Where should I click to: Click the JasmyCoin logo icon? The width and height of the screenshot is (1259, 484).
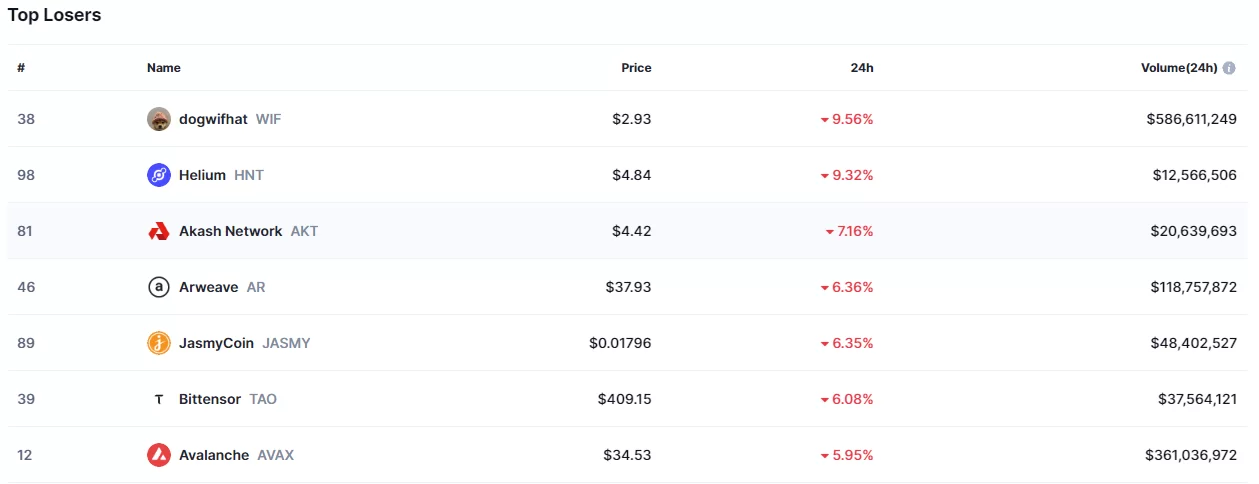click(158, 343)
